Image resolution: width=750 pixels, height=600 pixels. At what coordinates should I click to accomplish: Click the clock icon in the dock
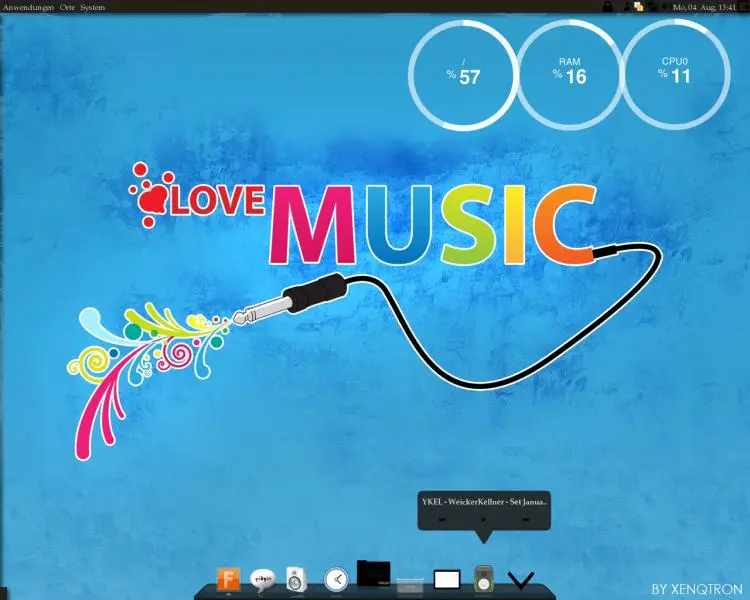tap(336, 578)
